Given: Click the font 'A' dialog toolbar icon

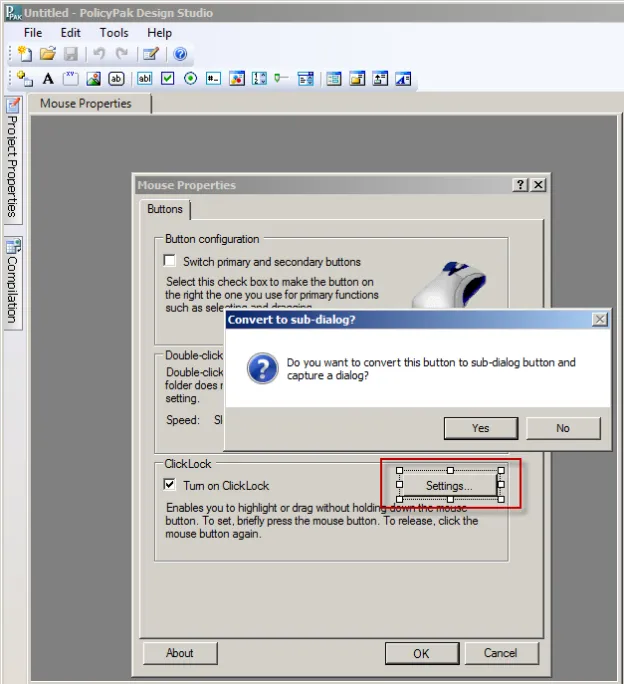Looking at the screenshot, I should pyautogui.click(x=403, y=79).
